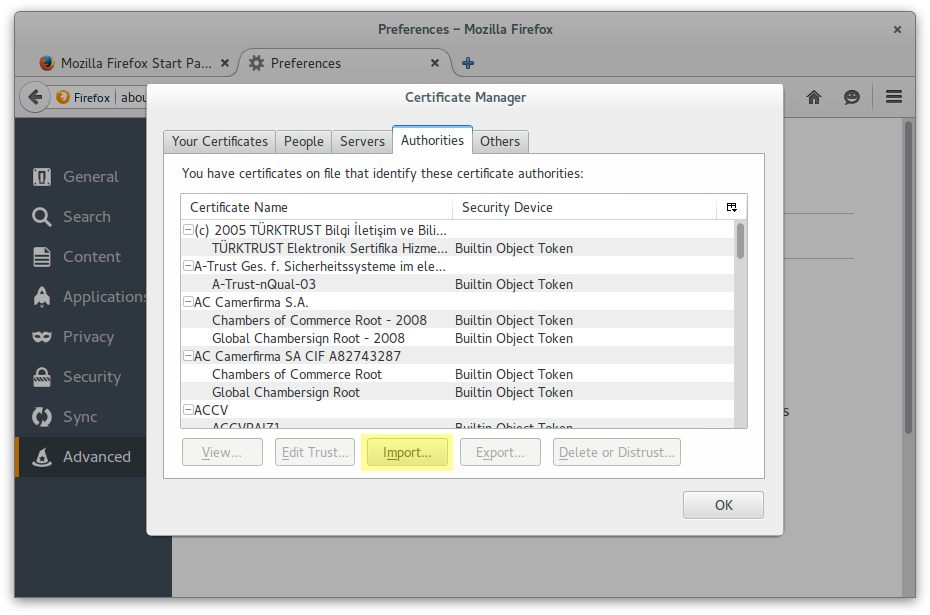Collapse AC Camerfirma SA CIF A82743287 group
The height and width of the screenshot is (615, 930).
(188, 356)
